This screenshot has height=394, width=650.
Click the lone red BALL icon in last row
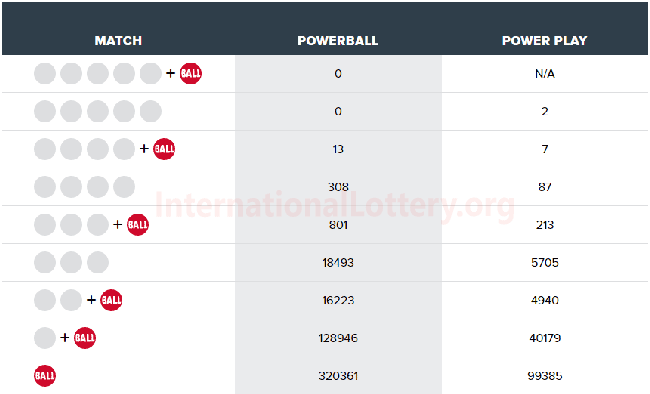tap(45, 376)
